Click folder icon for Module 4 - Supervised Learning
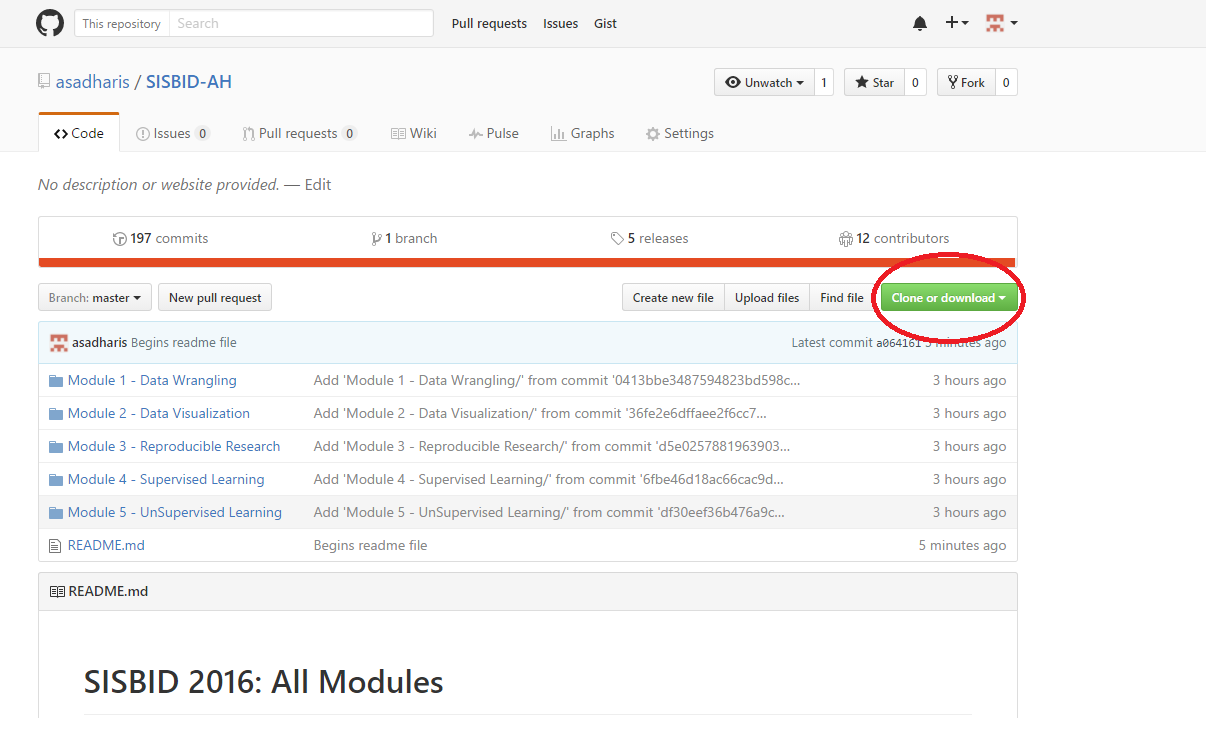This screenshot has height=748, width=1206. pyautogui.click(x=56, y=479)
